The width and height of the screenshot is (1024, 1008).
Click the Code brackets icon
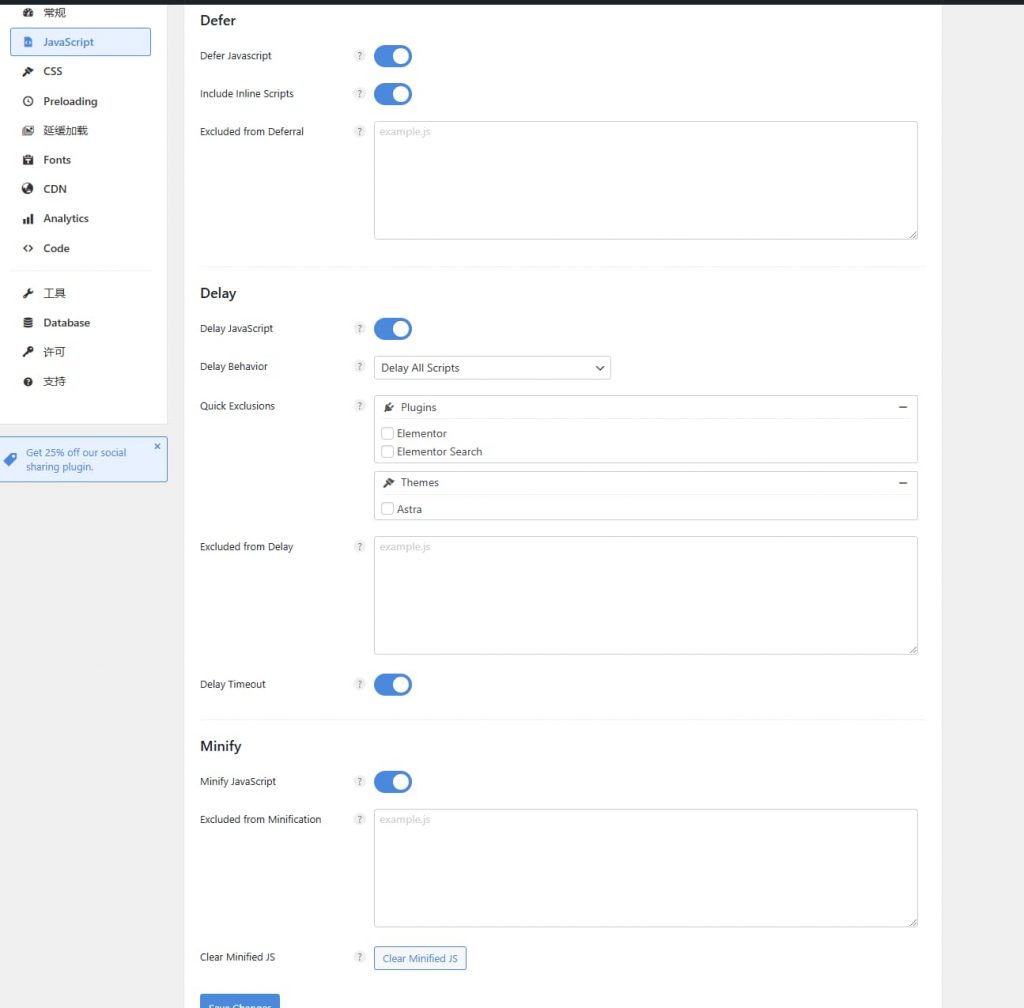coord(27,248)
